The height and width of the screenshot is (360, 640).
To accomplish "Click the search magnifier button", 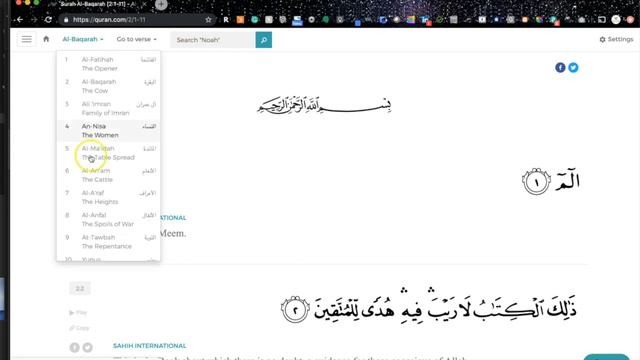I will tap(264, 40).
